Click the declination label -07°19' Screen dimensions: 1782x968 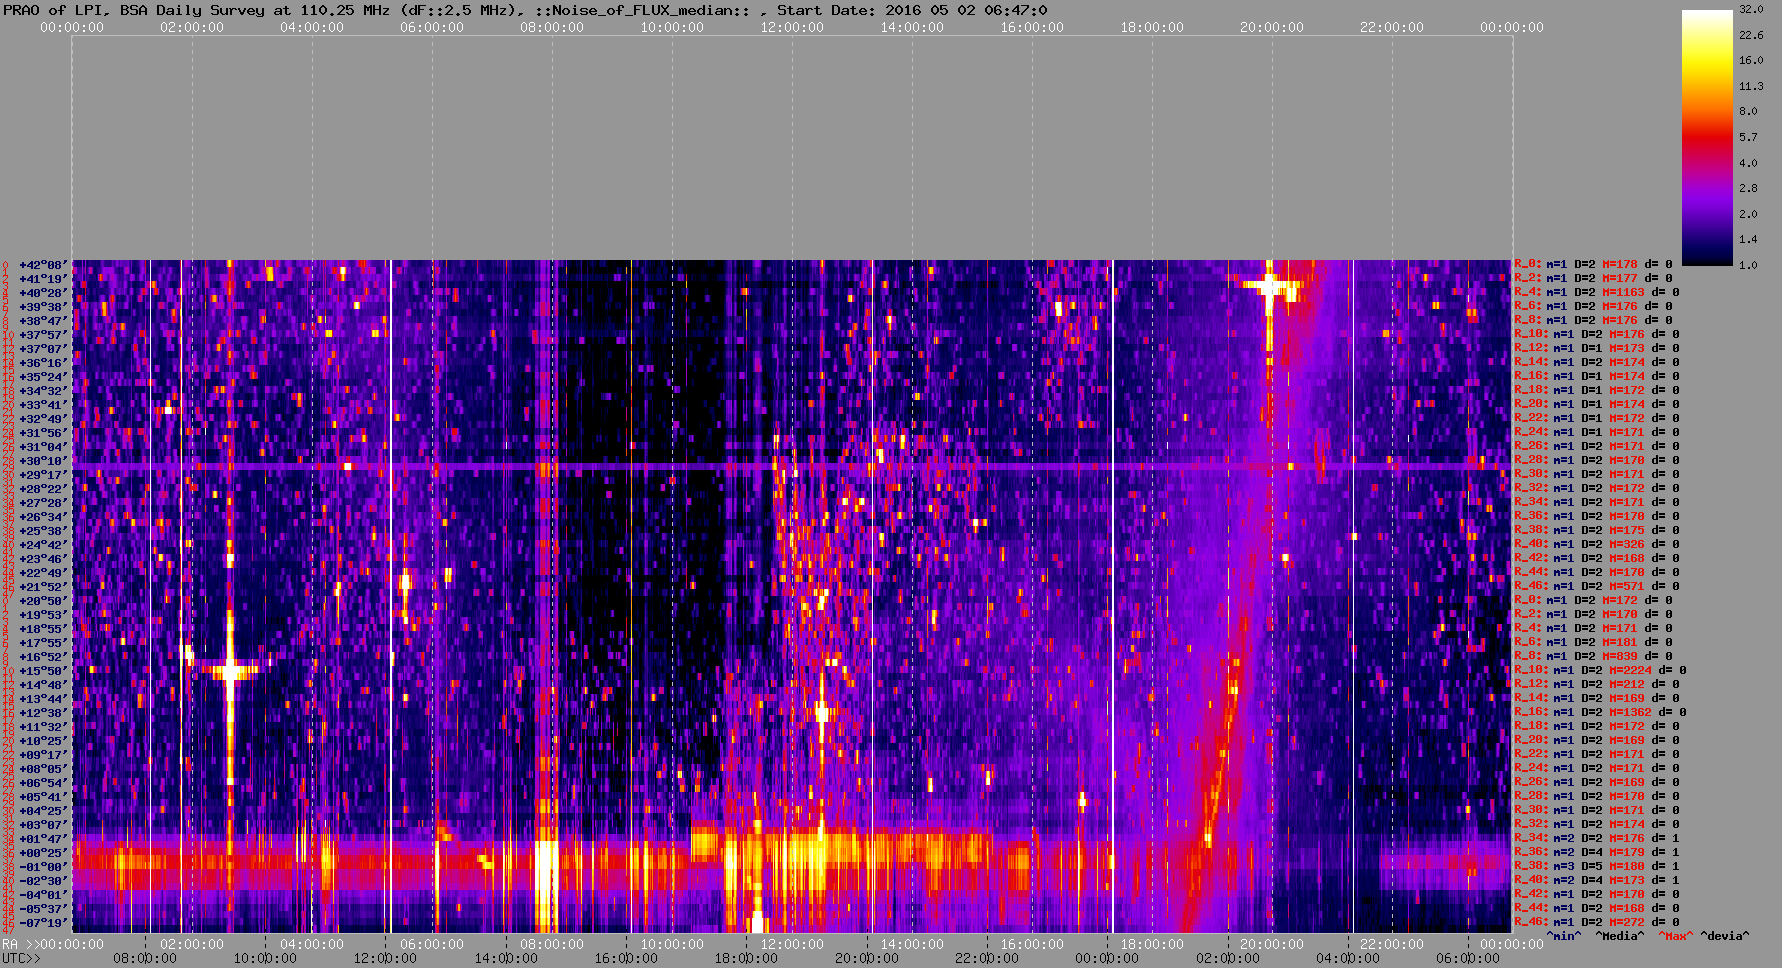pyautogui.click(x=43, y=923)
